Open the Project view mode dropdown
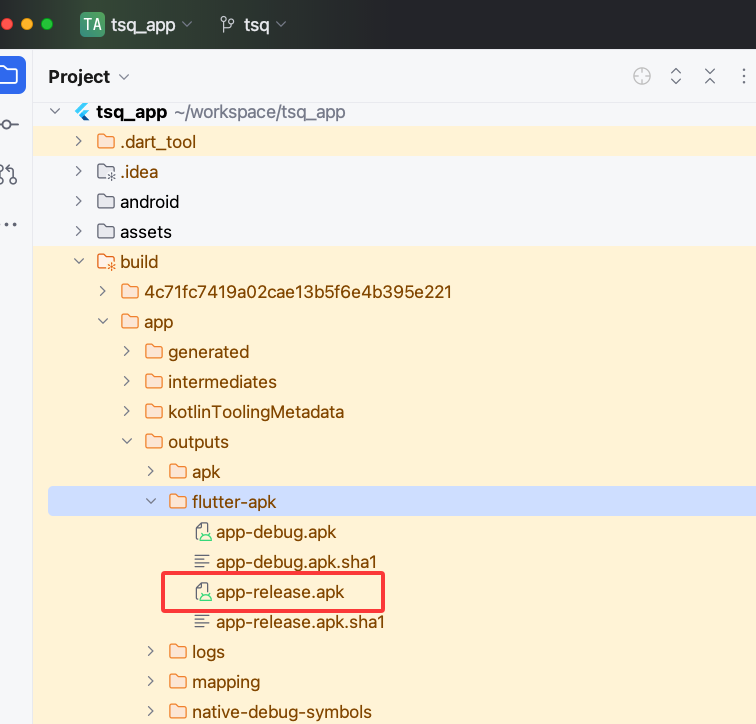 tap(89, 77)
